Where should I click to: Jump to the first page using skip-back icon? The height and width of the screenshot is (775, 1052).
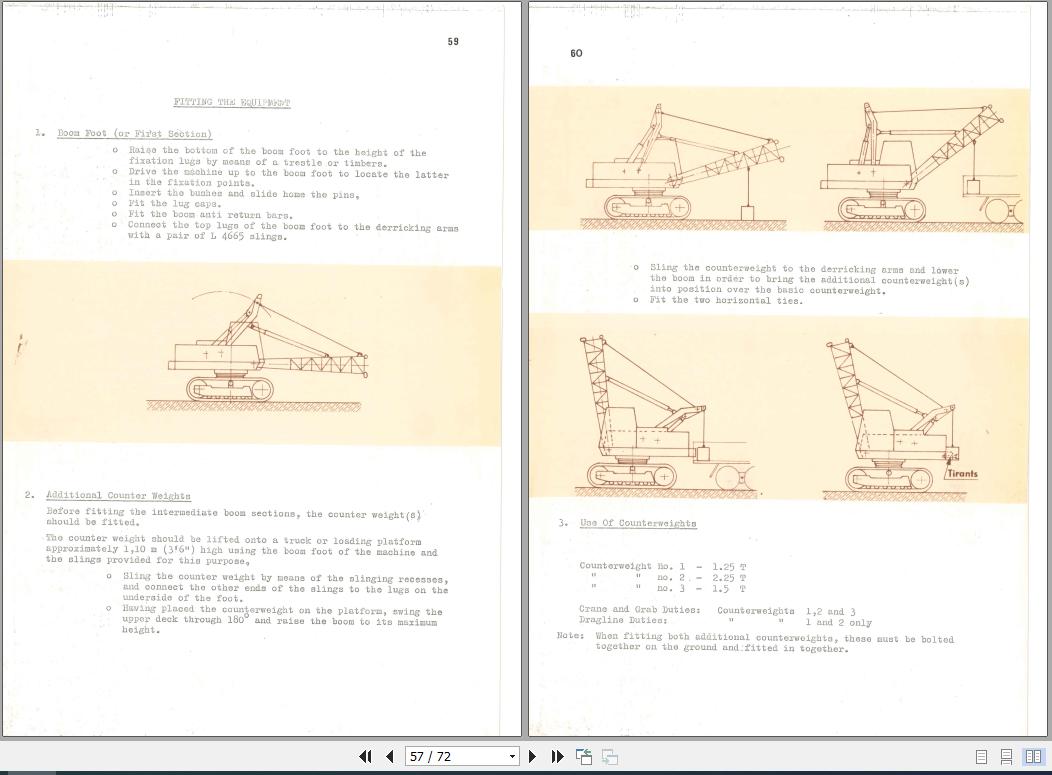pyautogui.click(x=366, y=756)
